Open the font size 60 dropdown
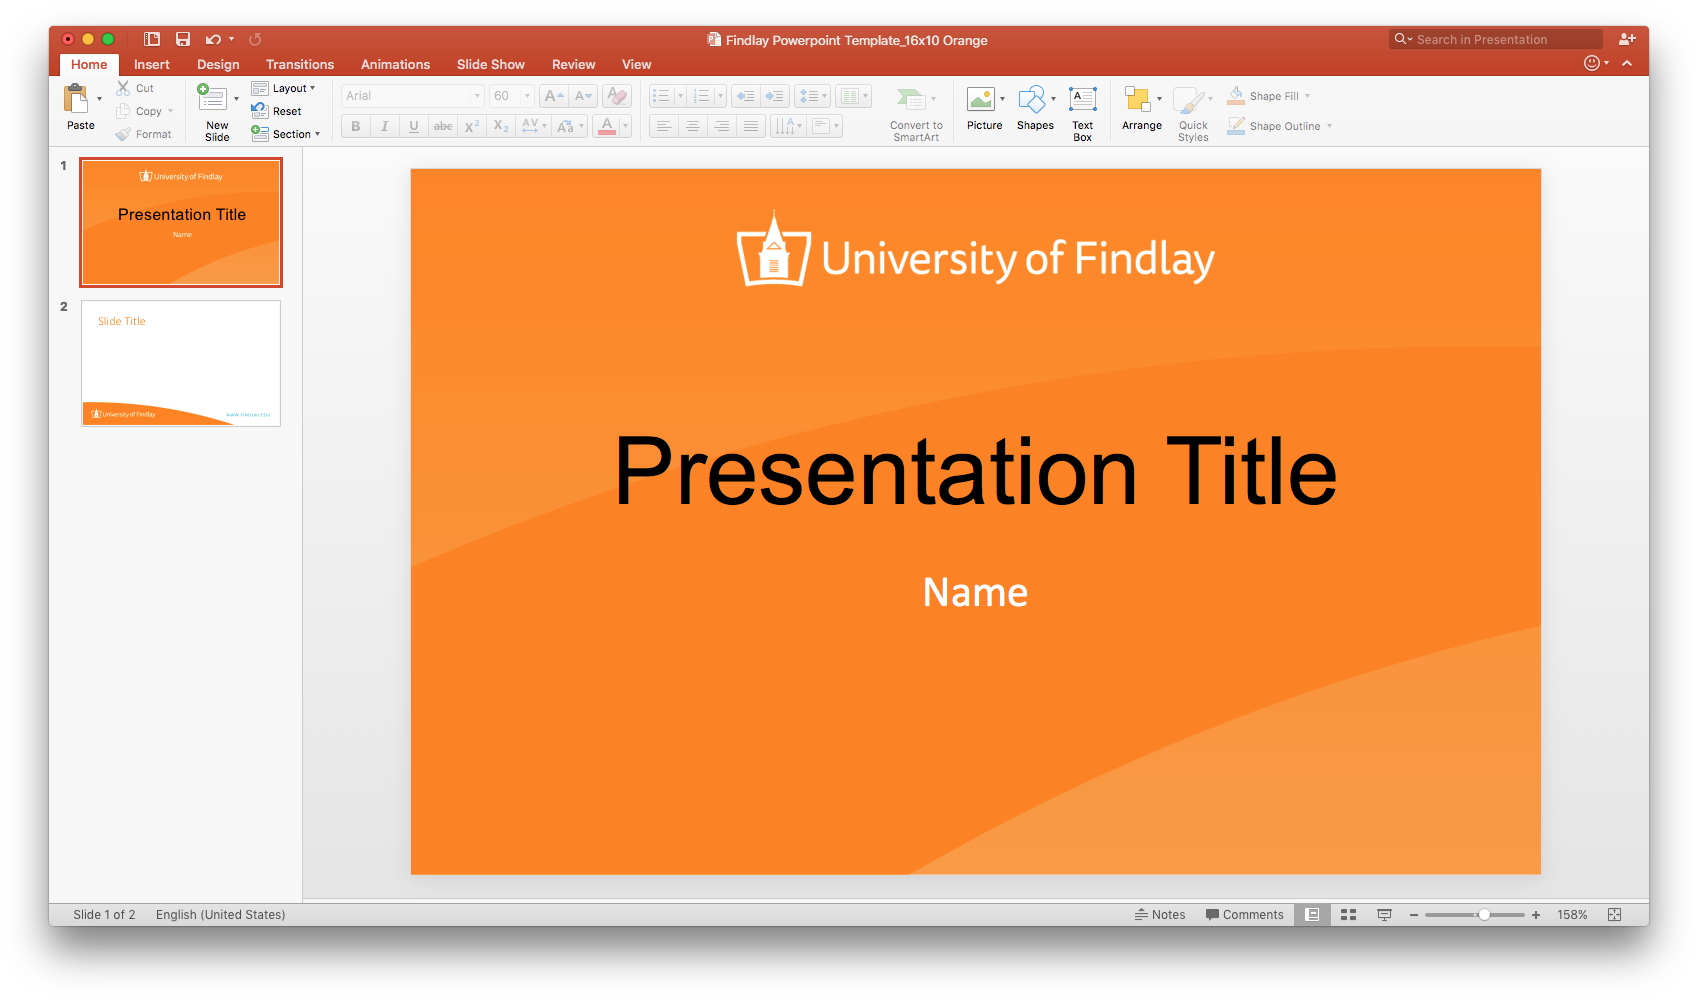The height and width of the screenshot is (999, 1697). (x=527, y=95)
